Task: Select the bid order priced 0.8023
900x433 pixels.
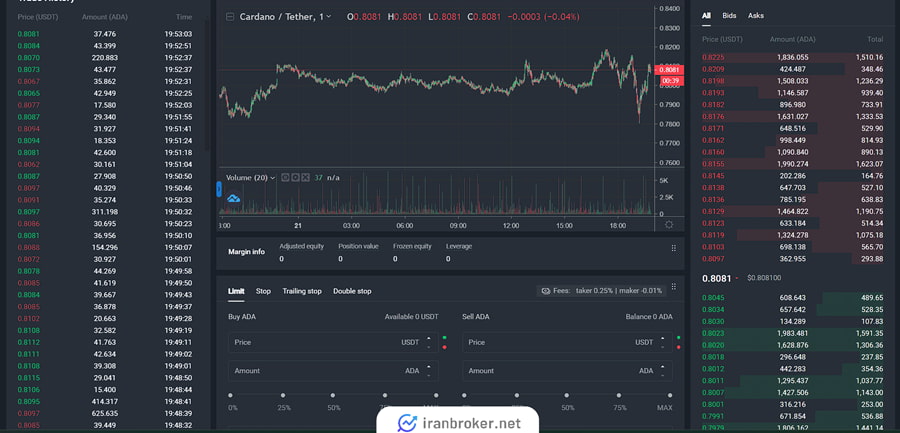Action: (793, 333)
